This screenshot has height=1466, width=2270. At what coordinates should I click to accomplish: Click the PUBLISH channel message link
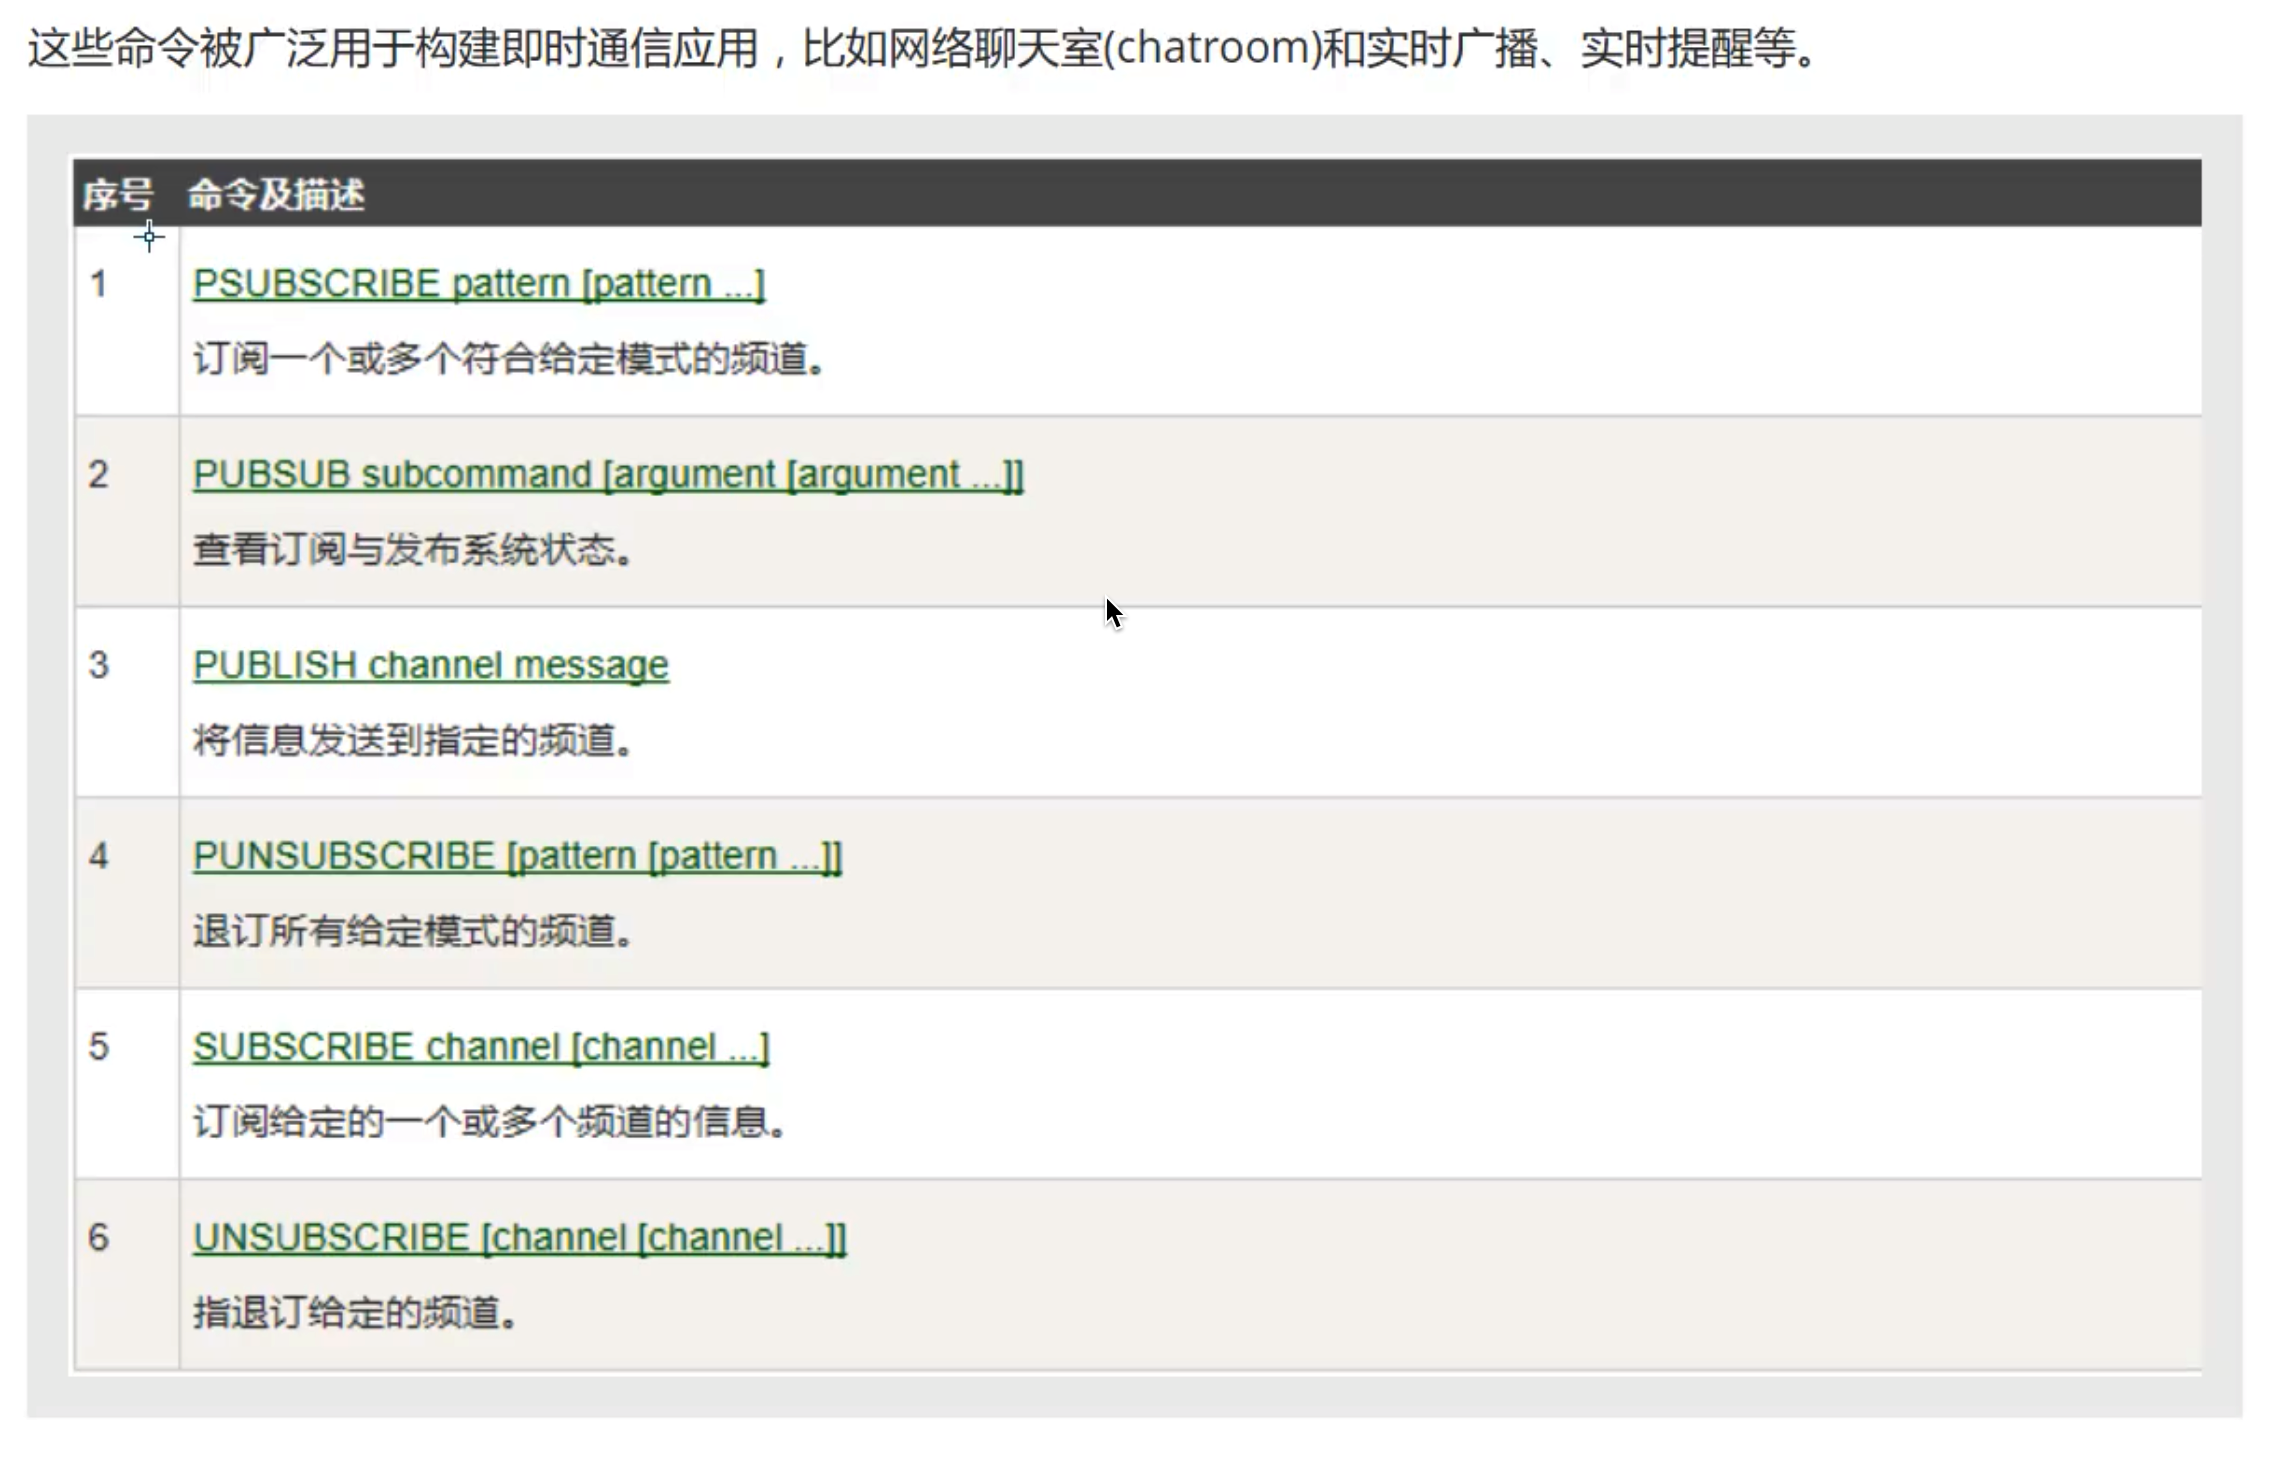point(430,665)
